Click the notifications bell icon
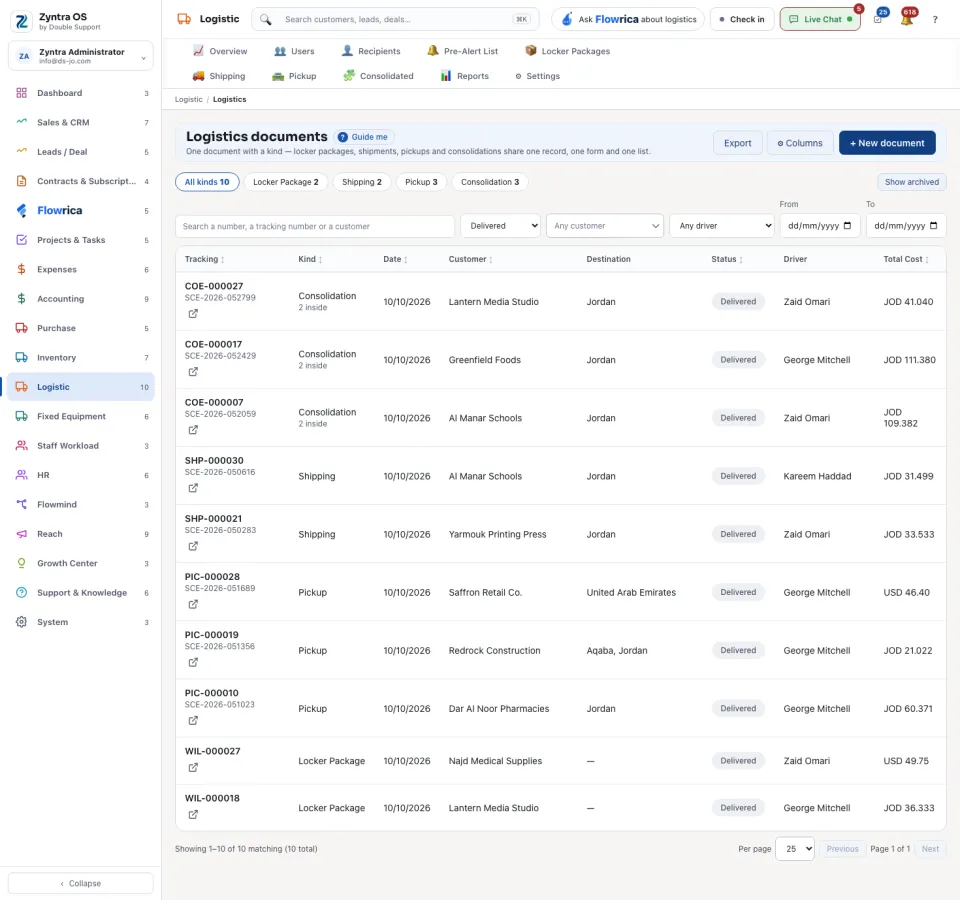 907,20
